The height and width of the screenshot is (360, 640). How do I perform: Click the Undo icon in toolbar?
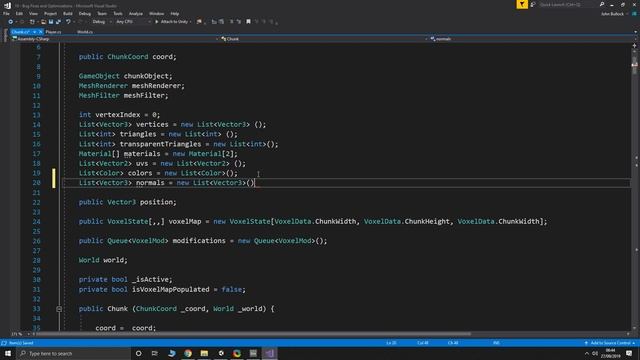tap(68, 22)
